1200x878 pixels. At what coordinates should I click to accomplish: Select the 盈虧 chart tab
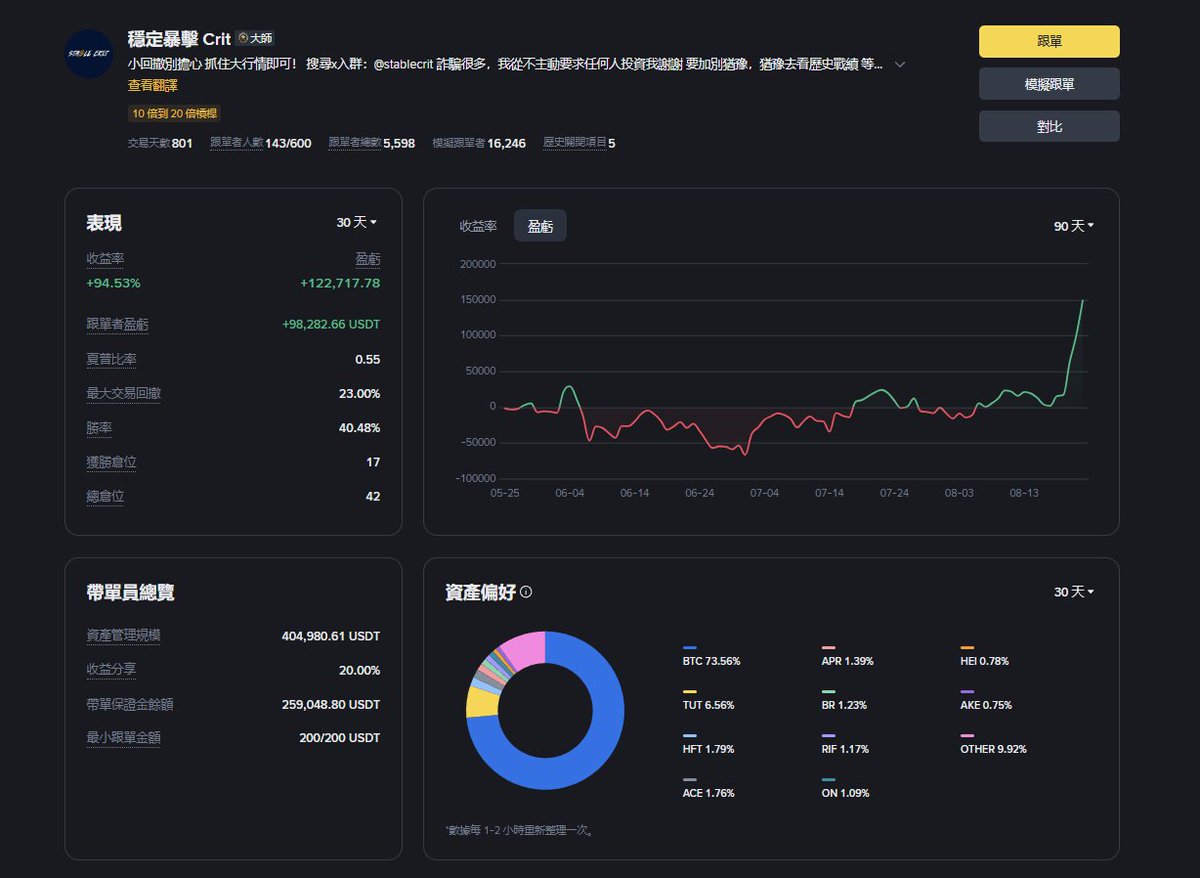pos(540,226)
